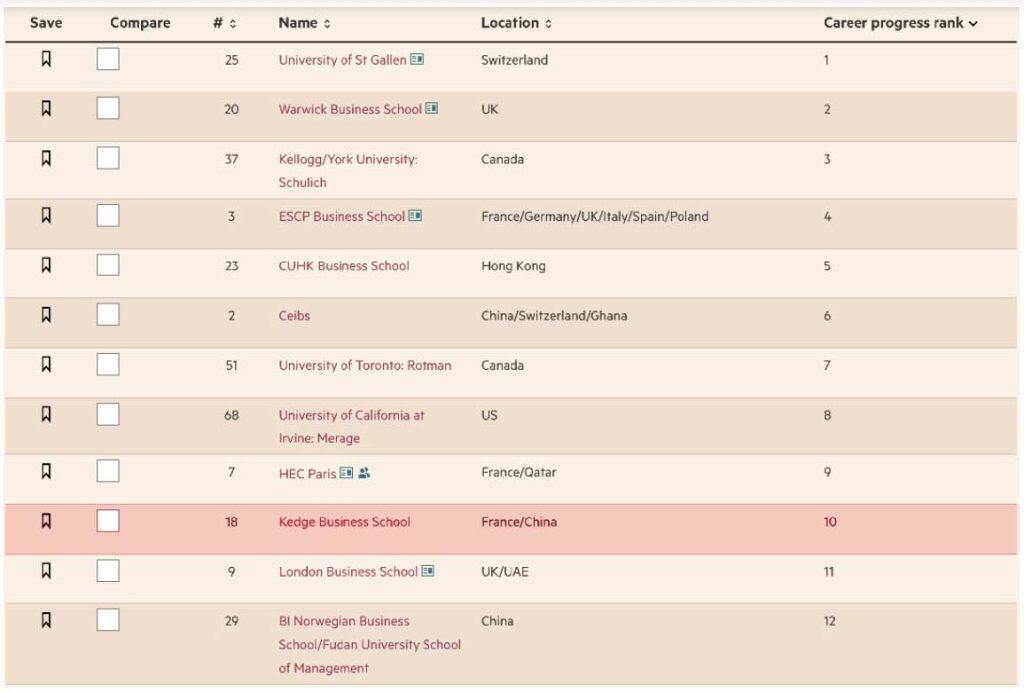1024x692 pixels.
Task: Click the Compare column header
Action: coord(140,23)
